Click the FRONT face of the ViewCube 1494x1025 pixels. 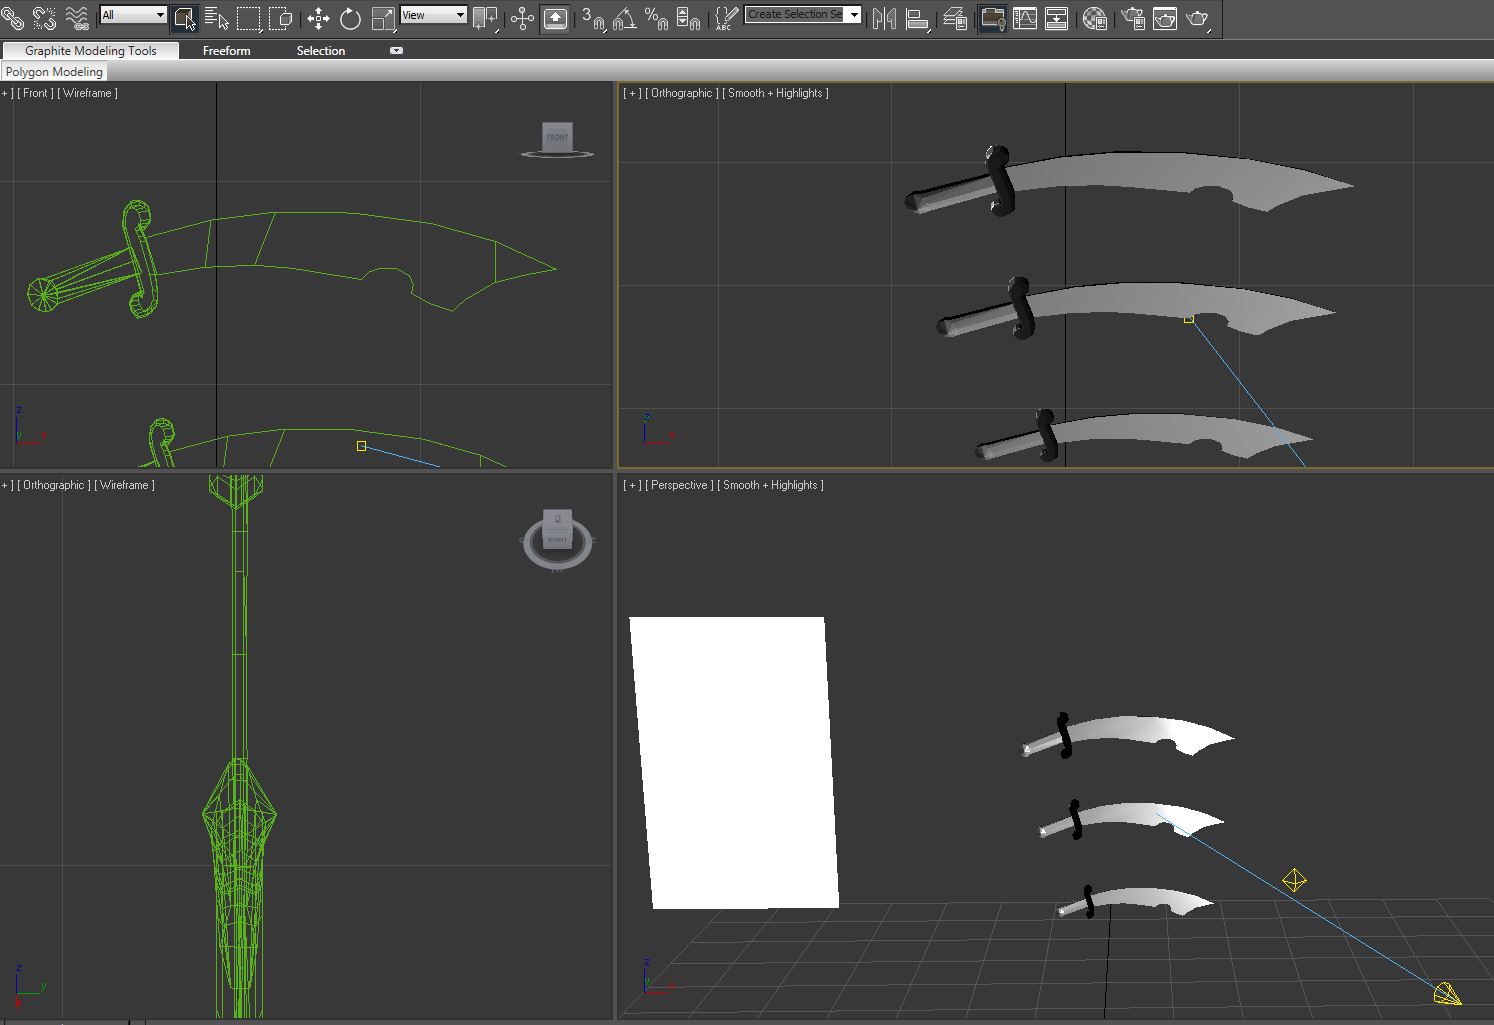coord(557,137)
